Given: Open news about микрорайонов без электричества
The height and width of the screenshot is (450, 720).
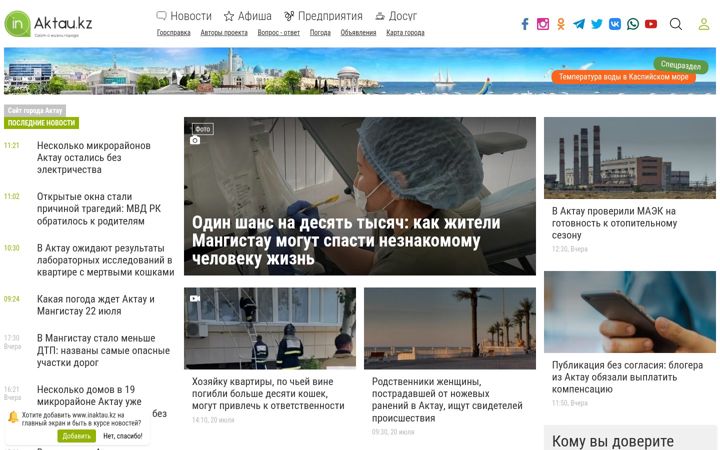Looking at the screenshot, I should point(94,158).
